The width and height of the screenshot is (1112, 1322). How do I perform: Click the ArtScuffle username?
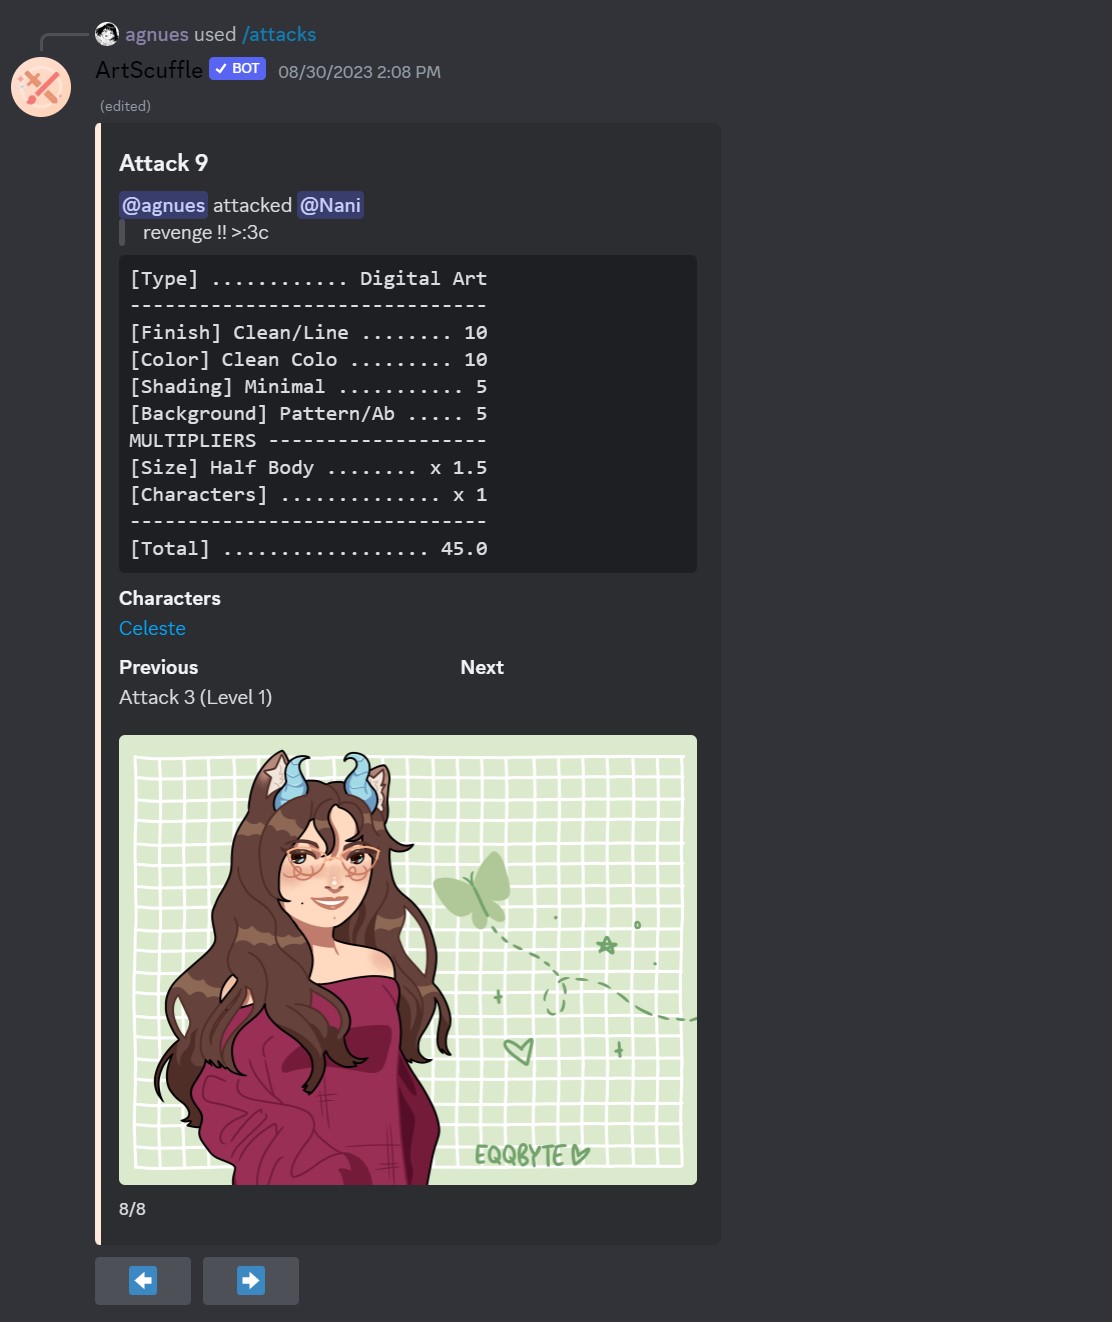149,69
